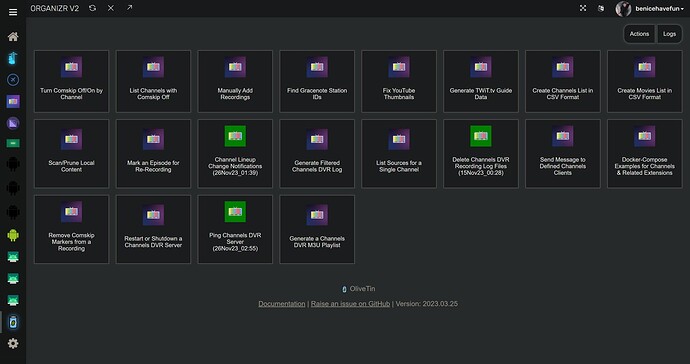690x364 pixels.
Task: Go to the Home icon in sidebar
Action: coord(13,37)
